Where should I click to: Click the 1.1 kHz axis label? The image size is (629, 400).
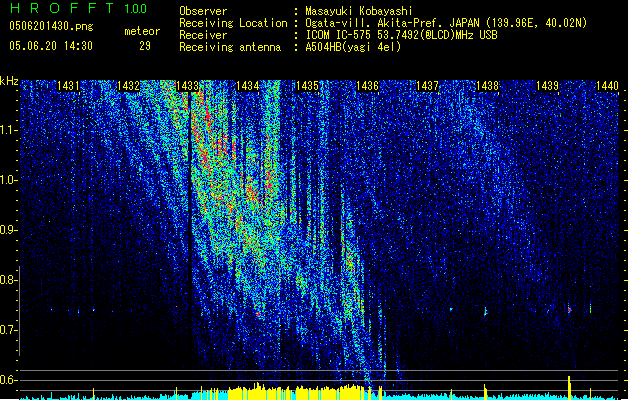point(9,130)
